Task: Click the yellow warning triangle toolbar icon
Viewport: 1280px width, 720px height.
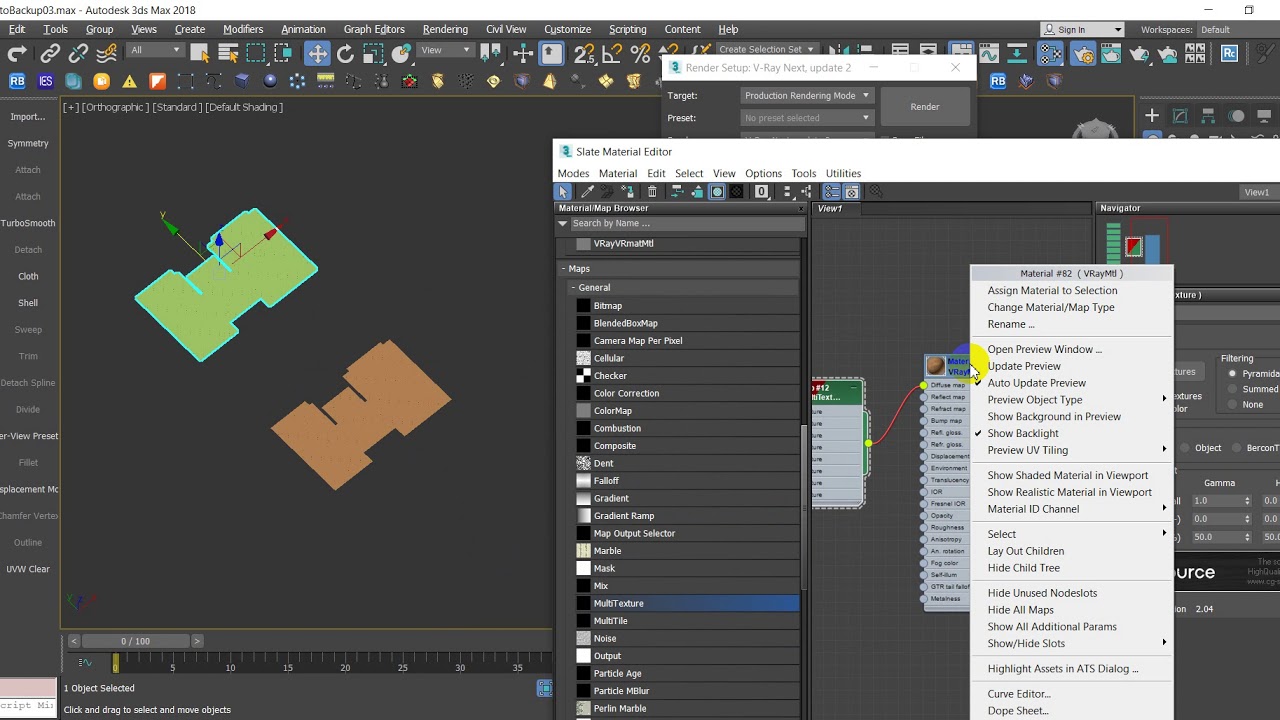Action: [129, 81]
